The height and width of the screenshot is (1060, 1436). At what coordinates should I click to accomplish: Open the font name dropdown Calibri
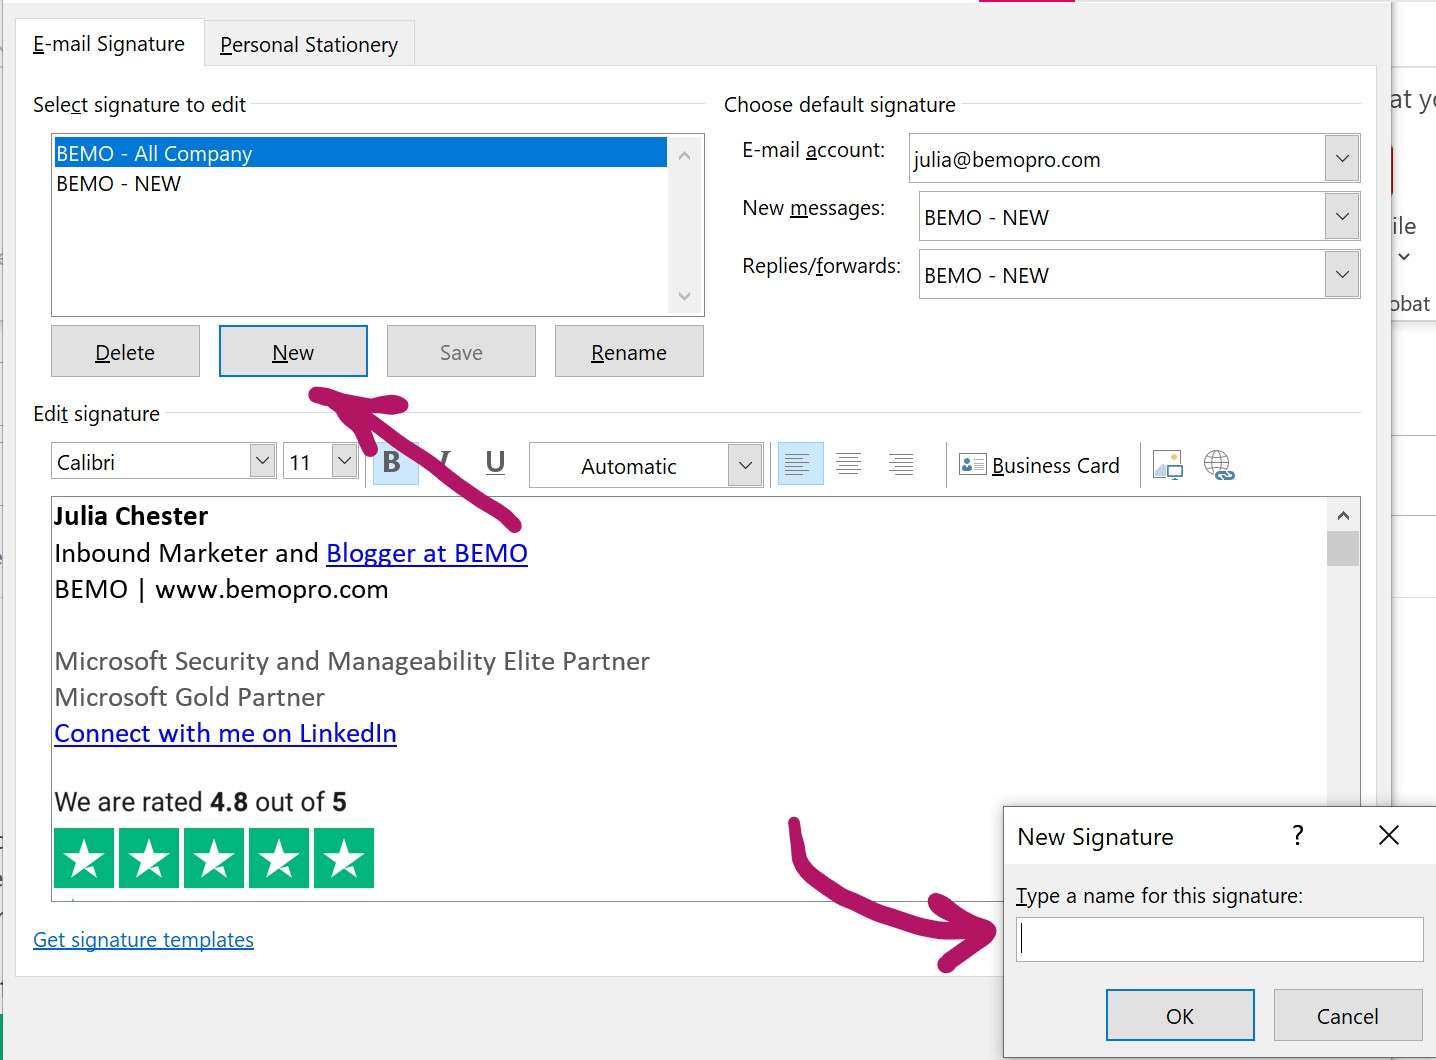(262, 461)
